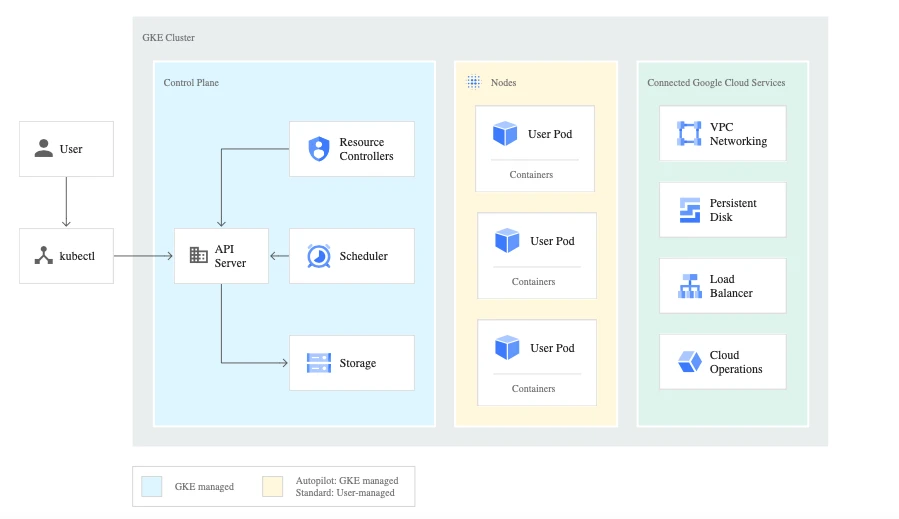The image size is (899, 519).
Task: Click the Load Balancer icon
Action: pos(690,286)
